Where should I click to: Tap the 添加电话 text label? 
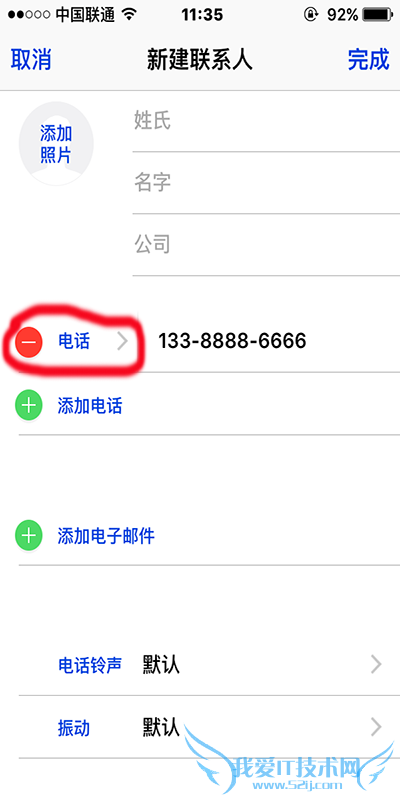point(90,407)
